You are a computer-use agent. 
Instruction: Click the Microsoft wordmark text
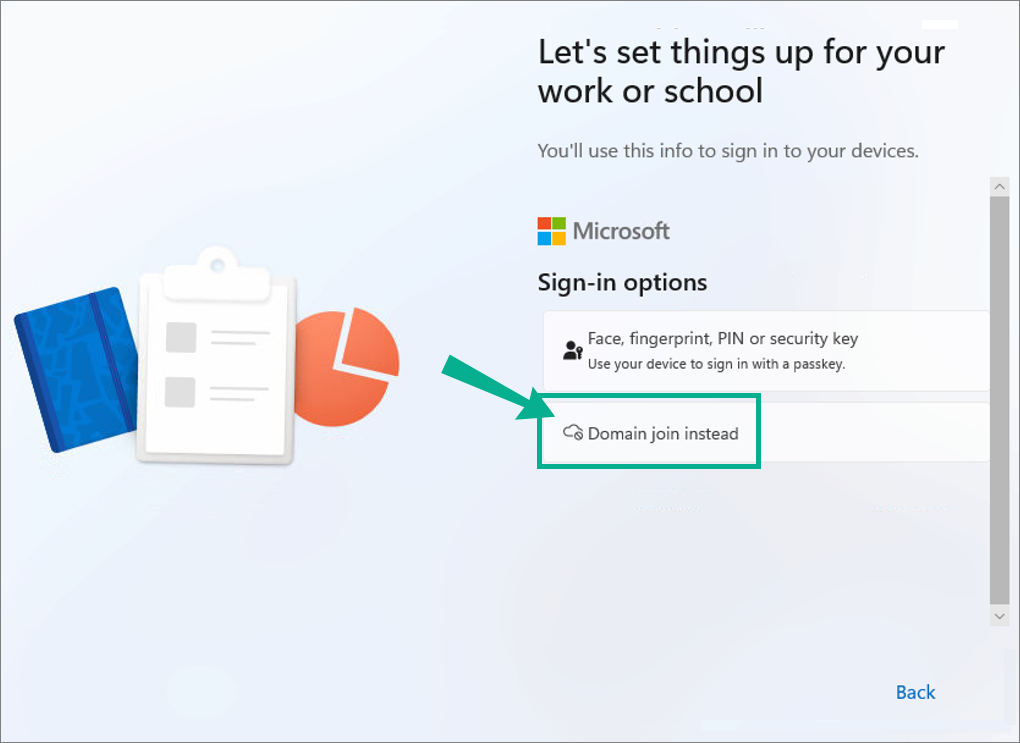pos(621,231)
